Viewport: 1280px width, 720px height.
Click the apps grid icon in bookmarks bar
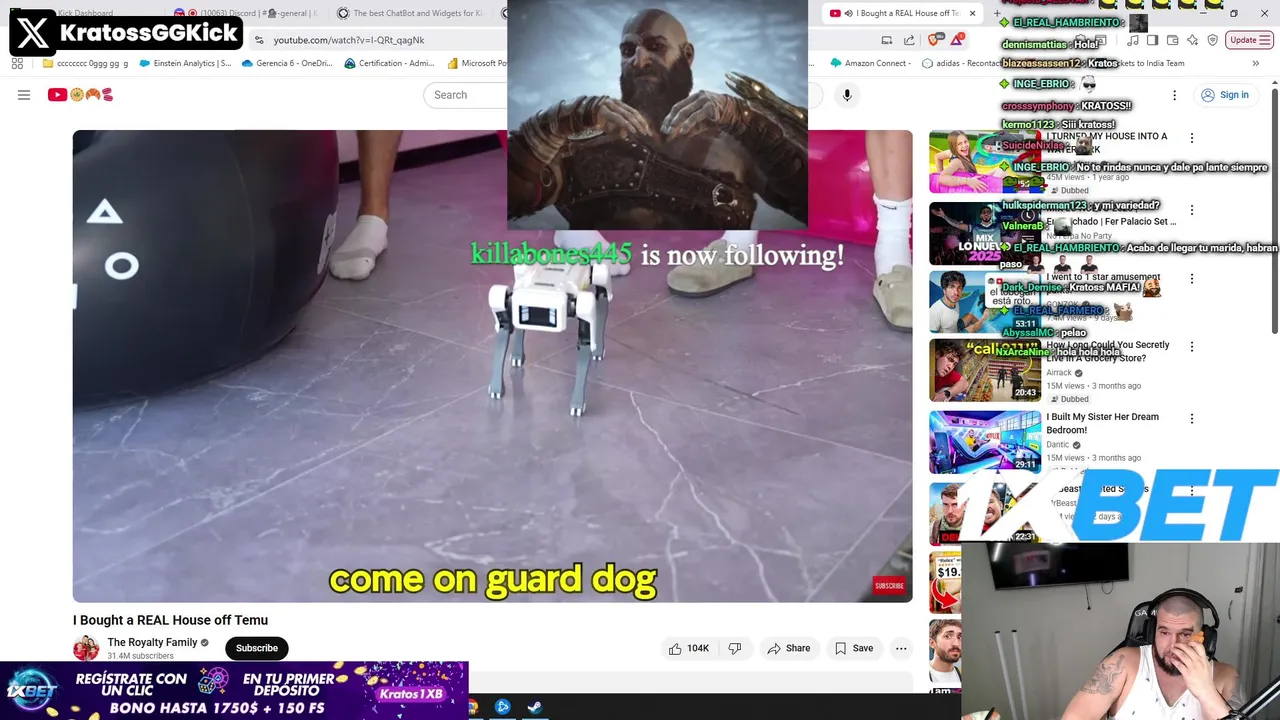pos(17,63)
